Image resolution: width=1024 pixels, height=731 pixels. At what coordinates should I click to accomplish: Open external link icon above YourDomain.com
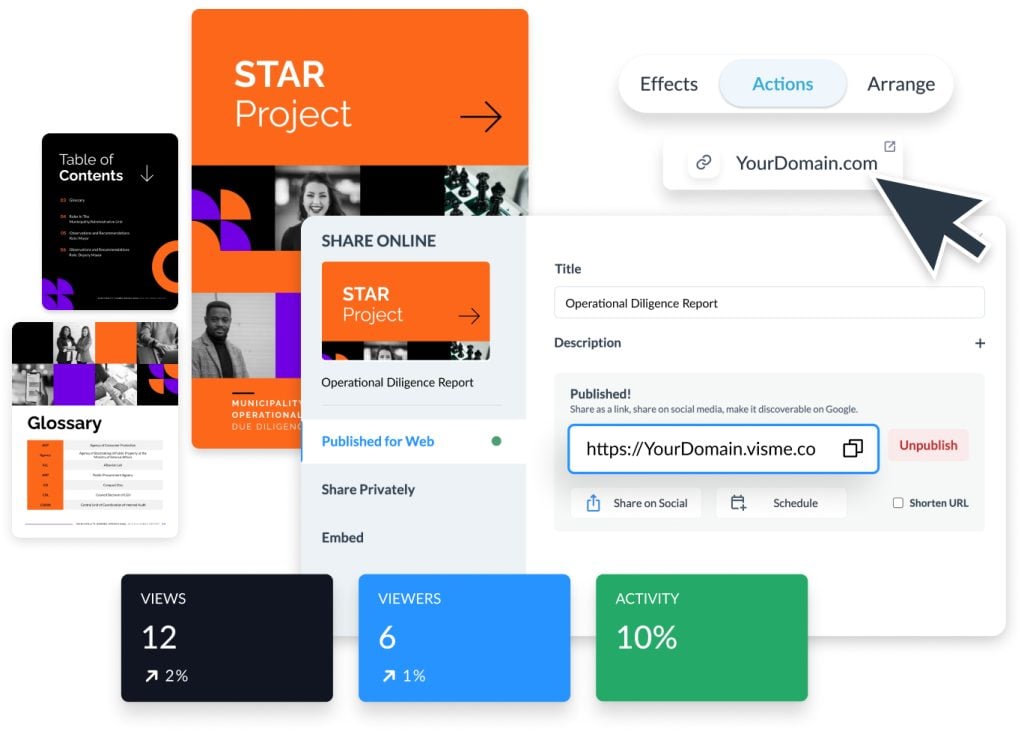(889, 147)
